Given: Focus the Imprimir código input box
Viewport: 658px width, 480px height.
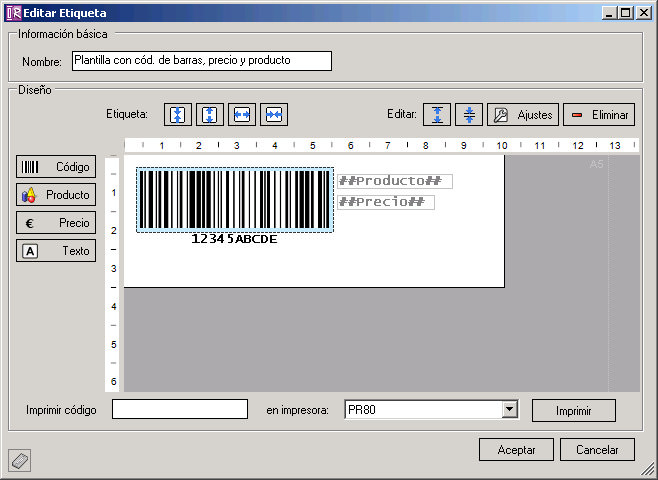Looking at the screenshot, I should 180,410.
